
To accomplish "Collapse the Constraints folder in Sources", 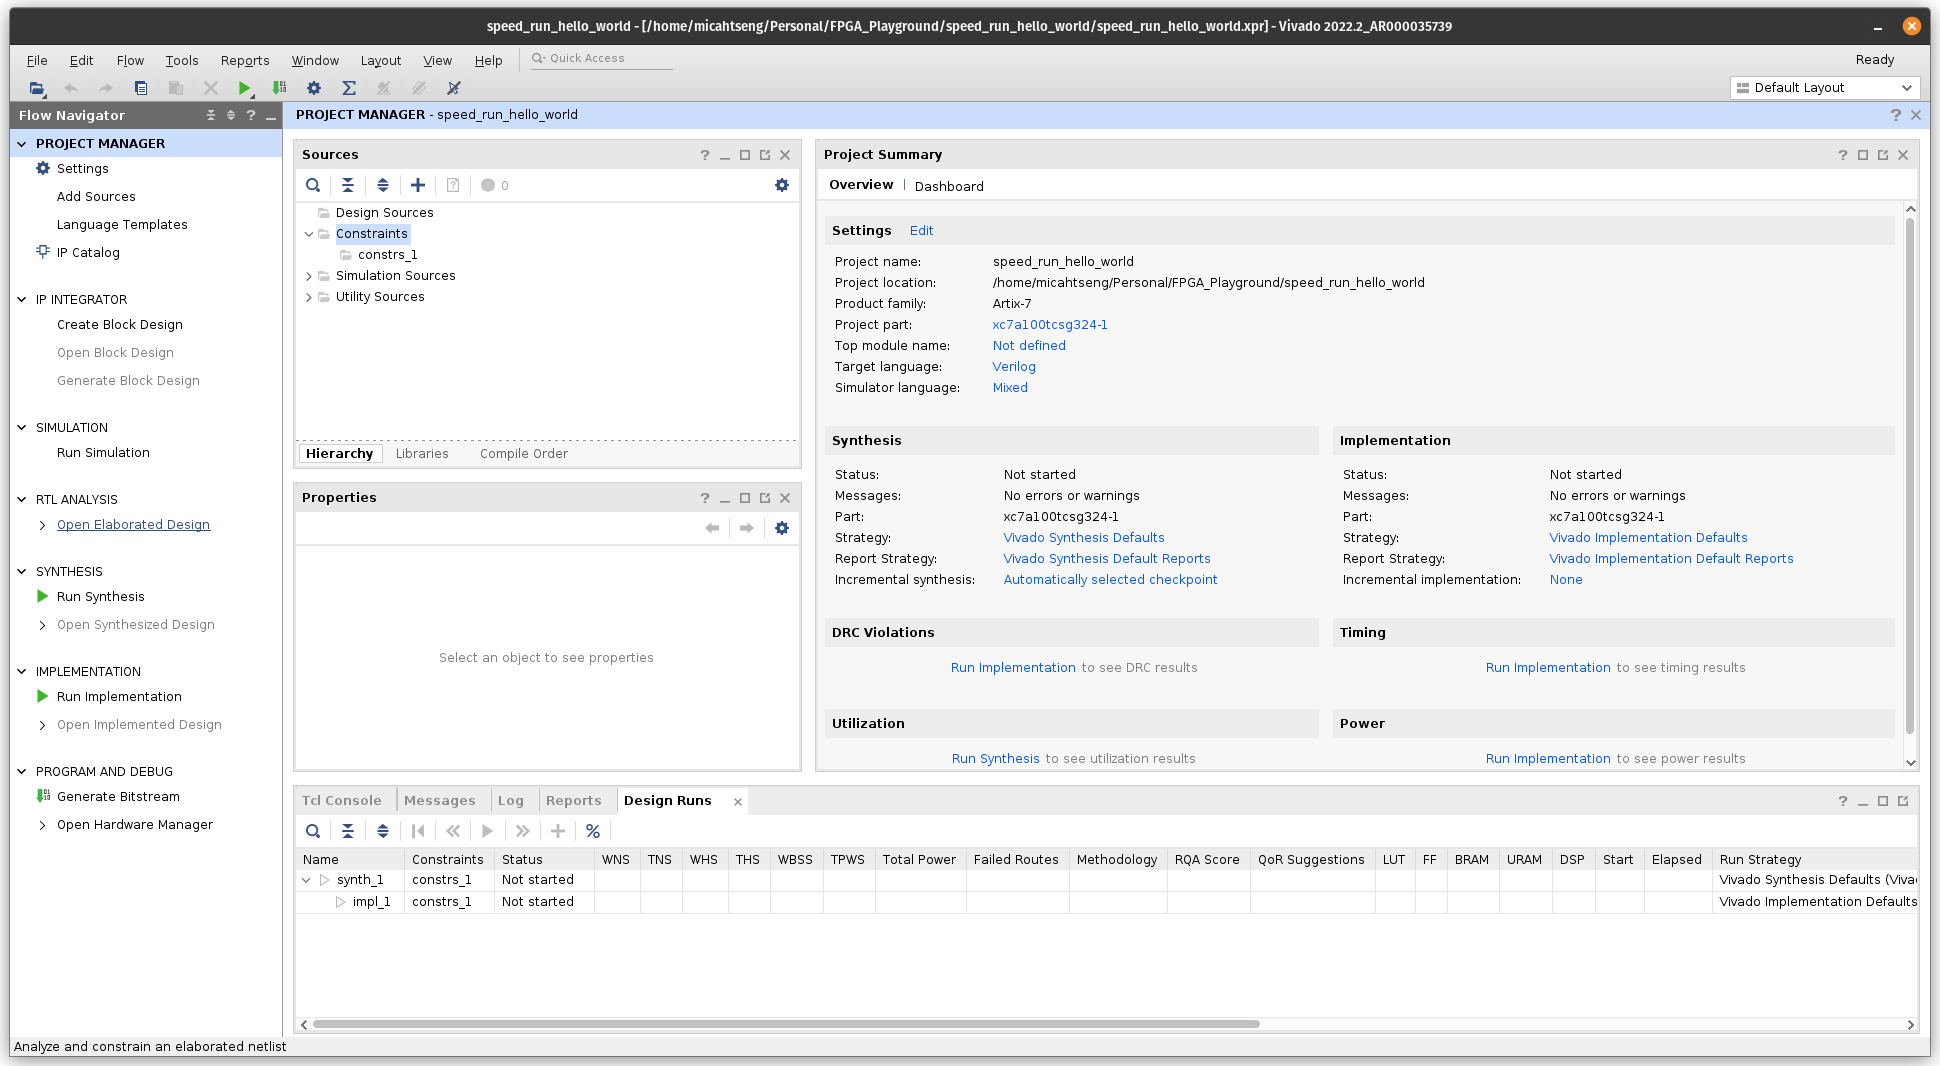I will click(309, 234).
